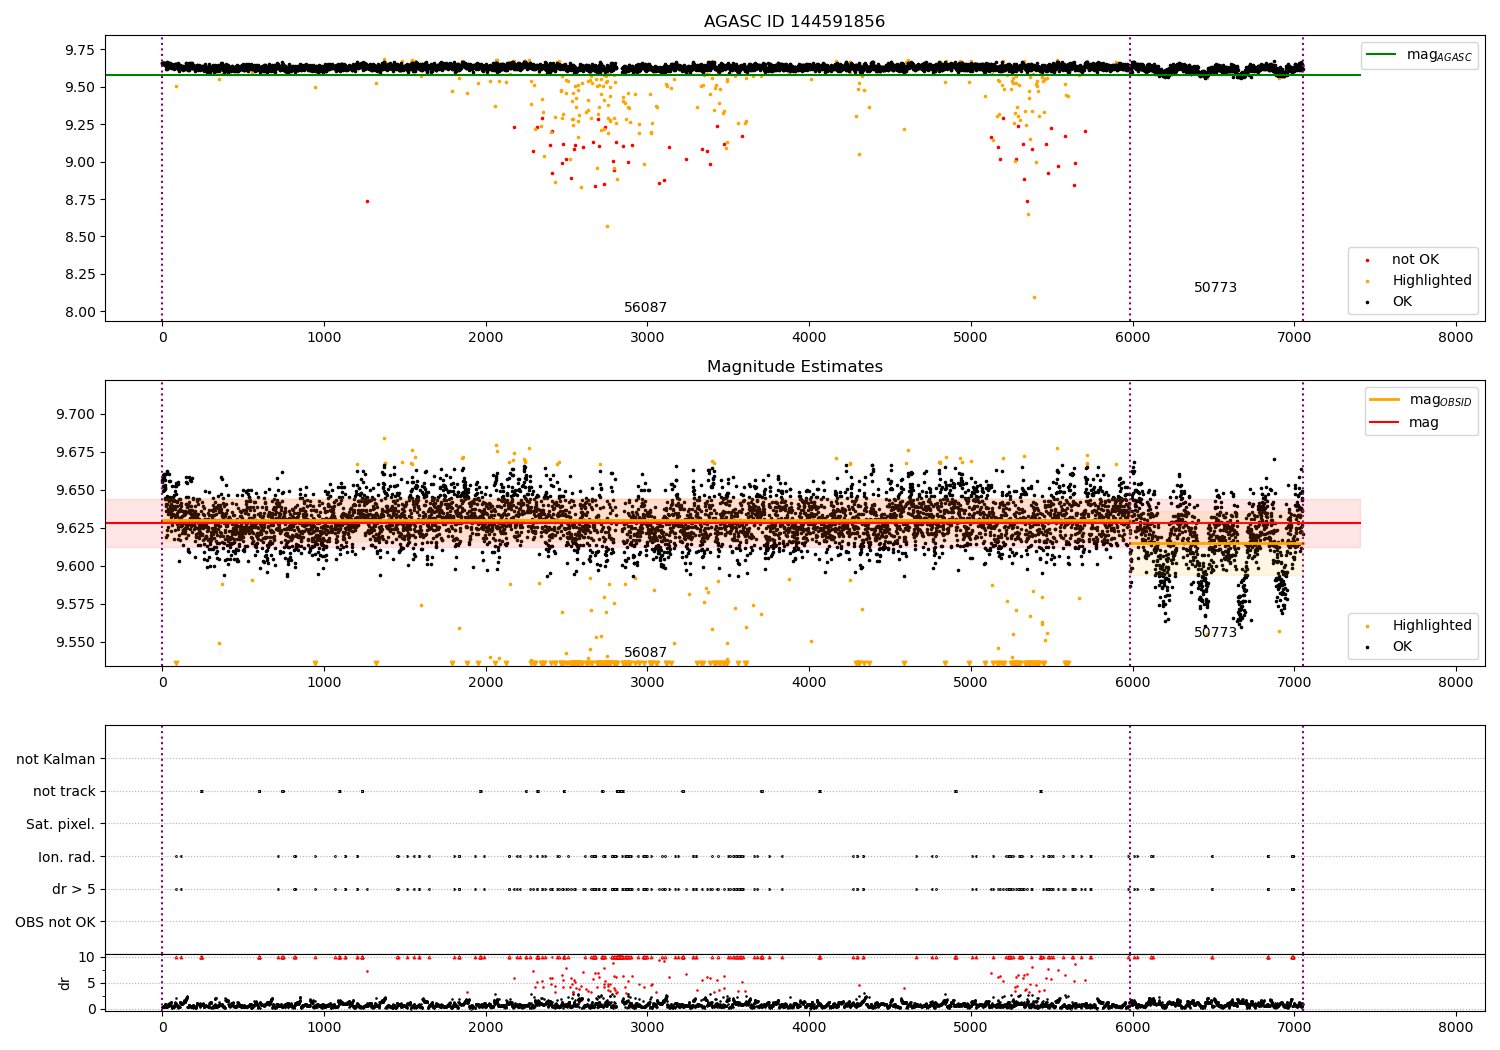Select the "not OK" legend entry

coord(1415,260)
